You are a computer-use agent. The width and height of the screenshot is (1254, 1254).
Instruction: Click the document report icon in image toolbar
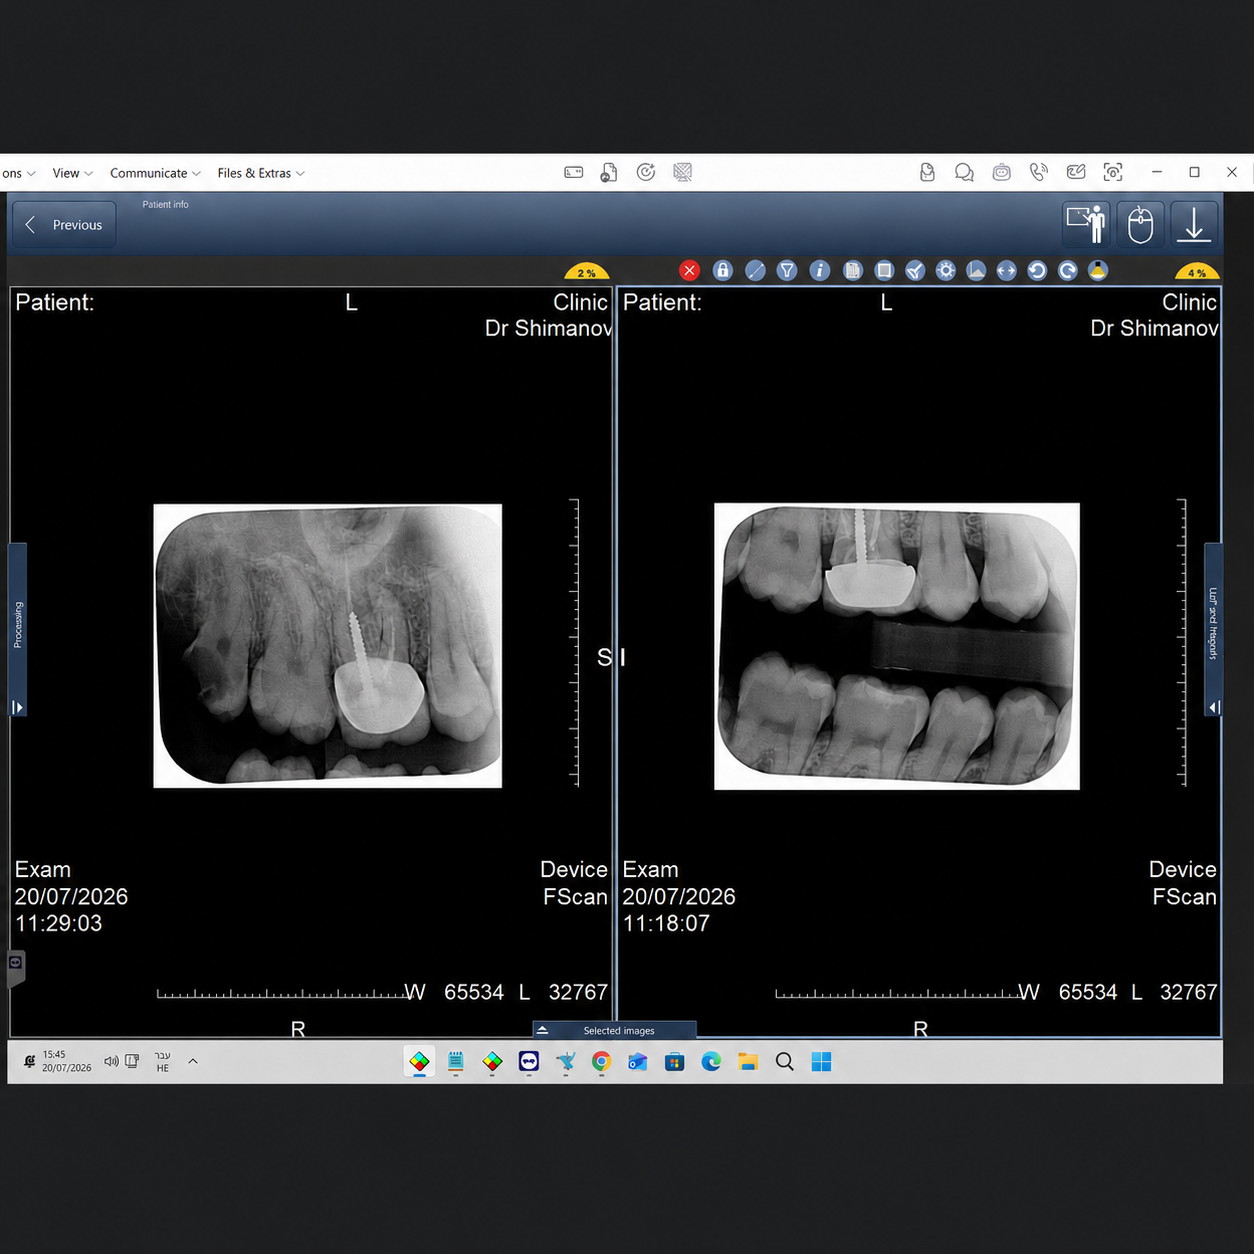pos(852,271)
